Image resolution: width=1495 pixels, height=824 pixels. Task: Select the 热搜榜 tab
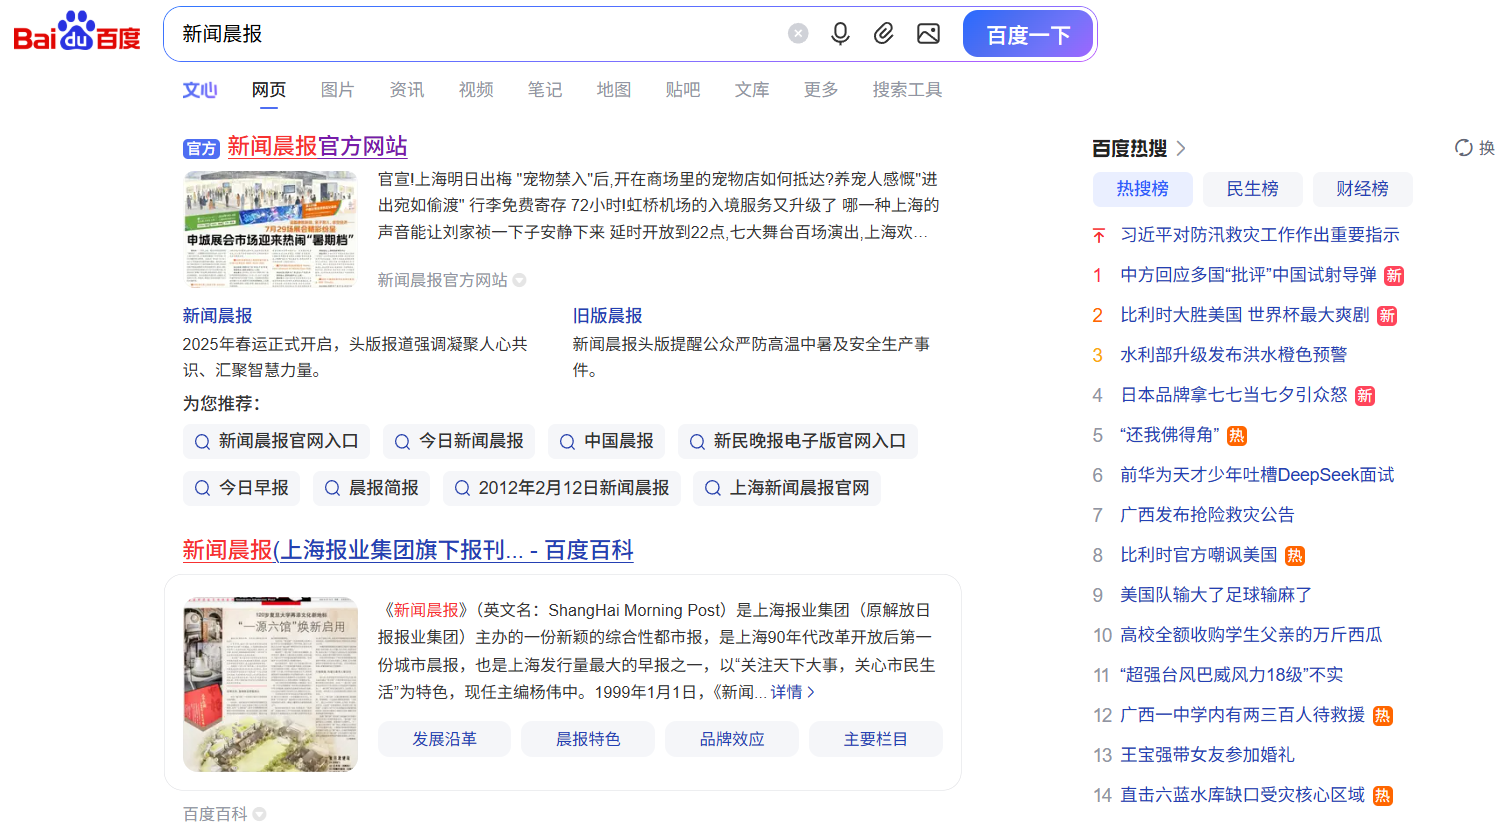point(1143,189)
